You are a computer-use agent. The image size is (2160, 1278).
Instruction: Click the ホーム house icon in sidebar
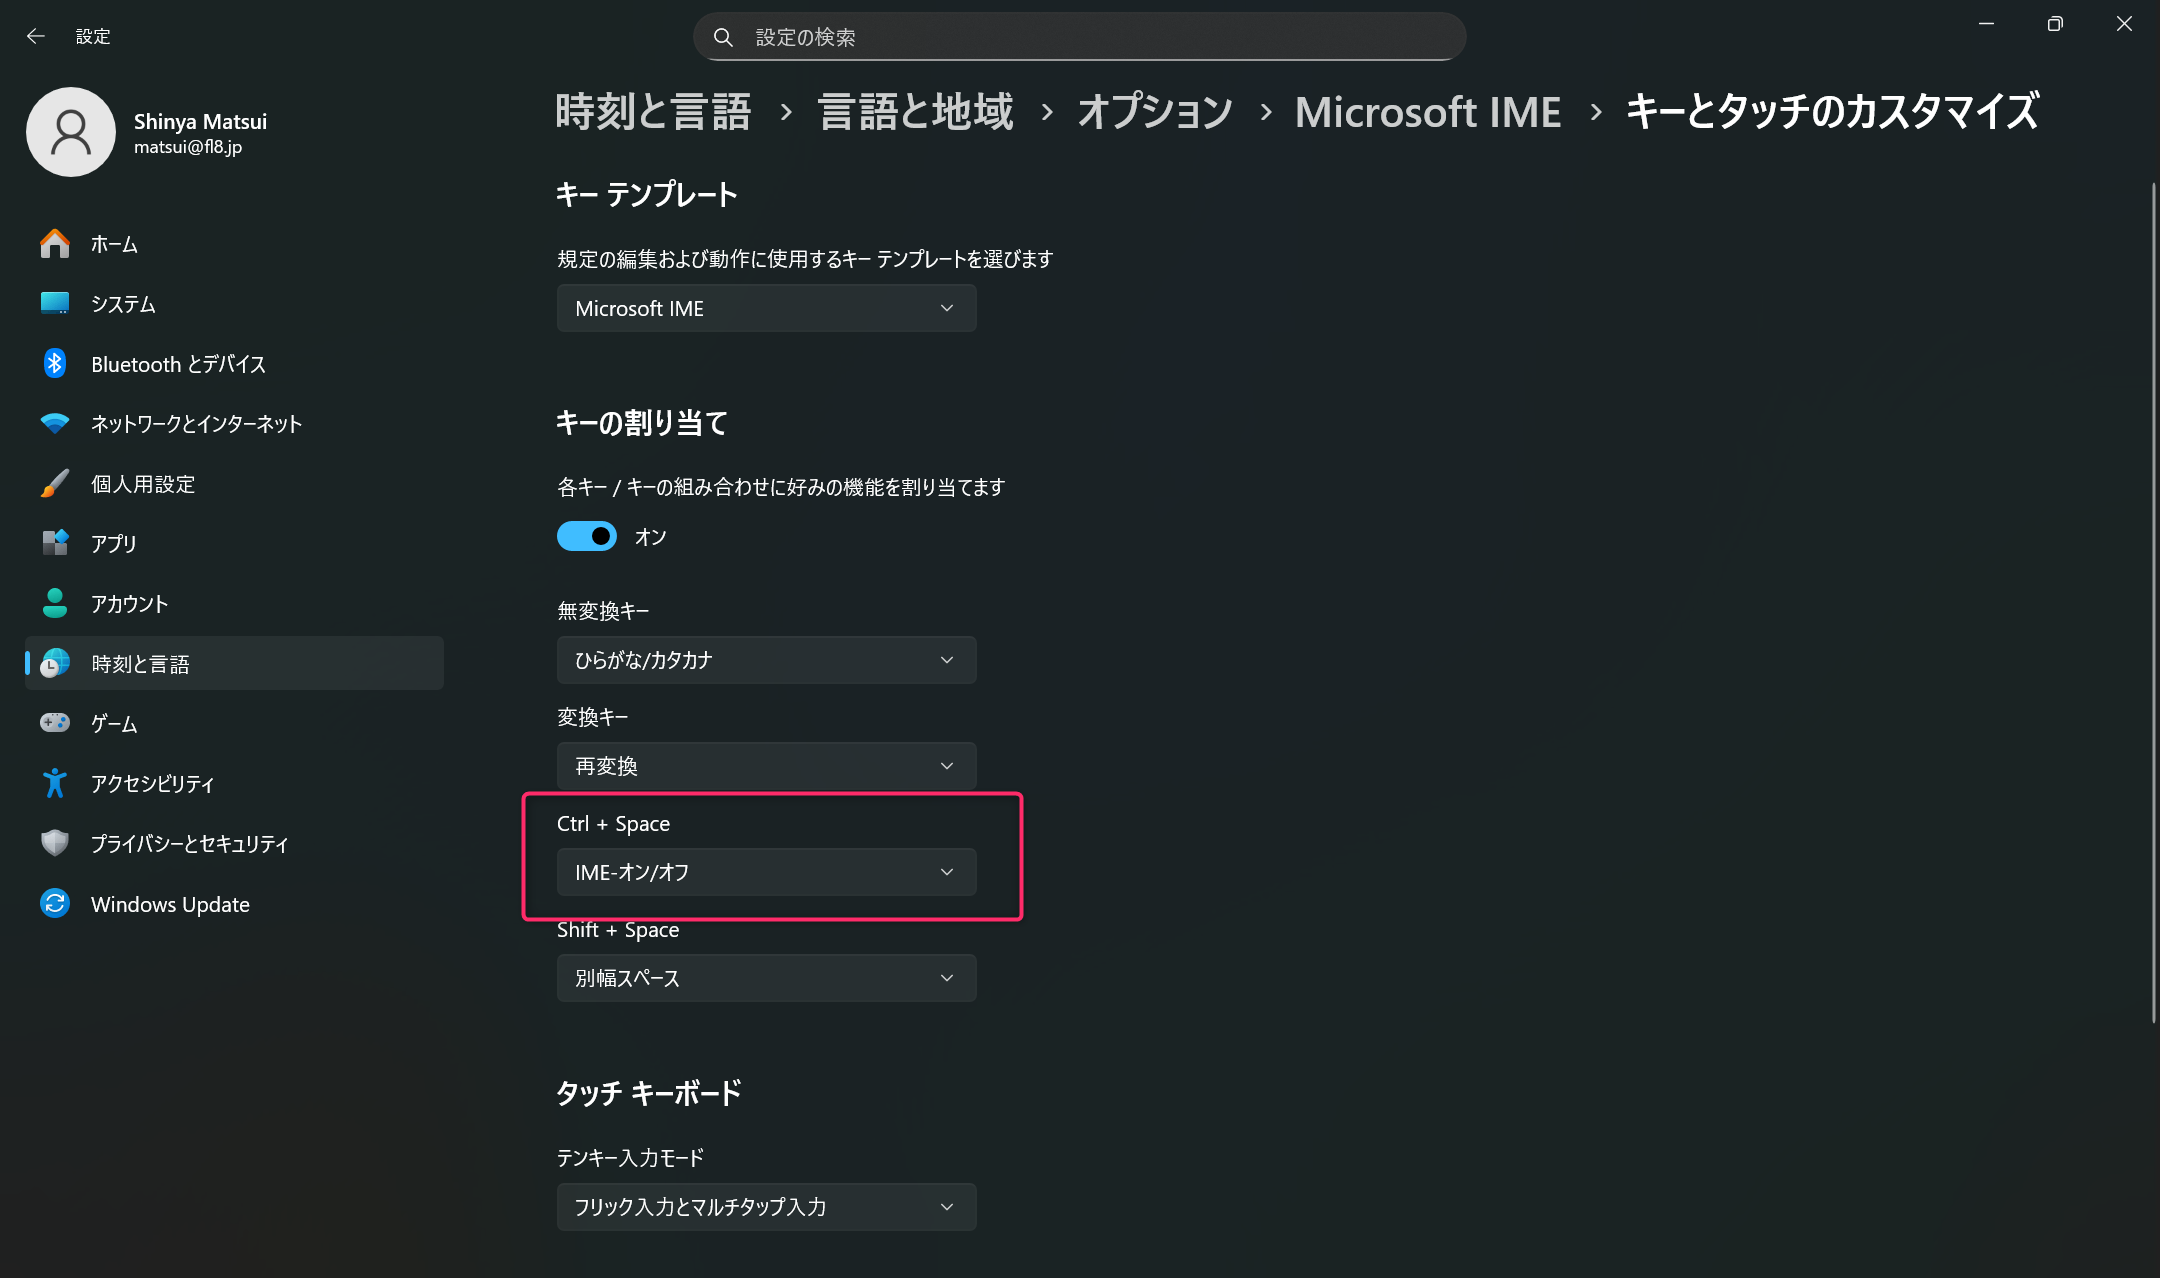coord(55,243)
